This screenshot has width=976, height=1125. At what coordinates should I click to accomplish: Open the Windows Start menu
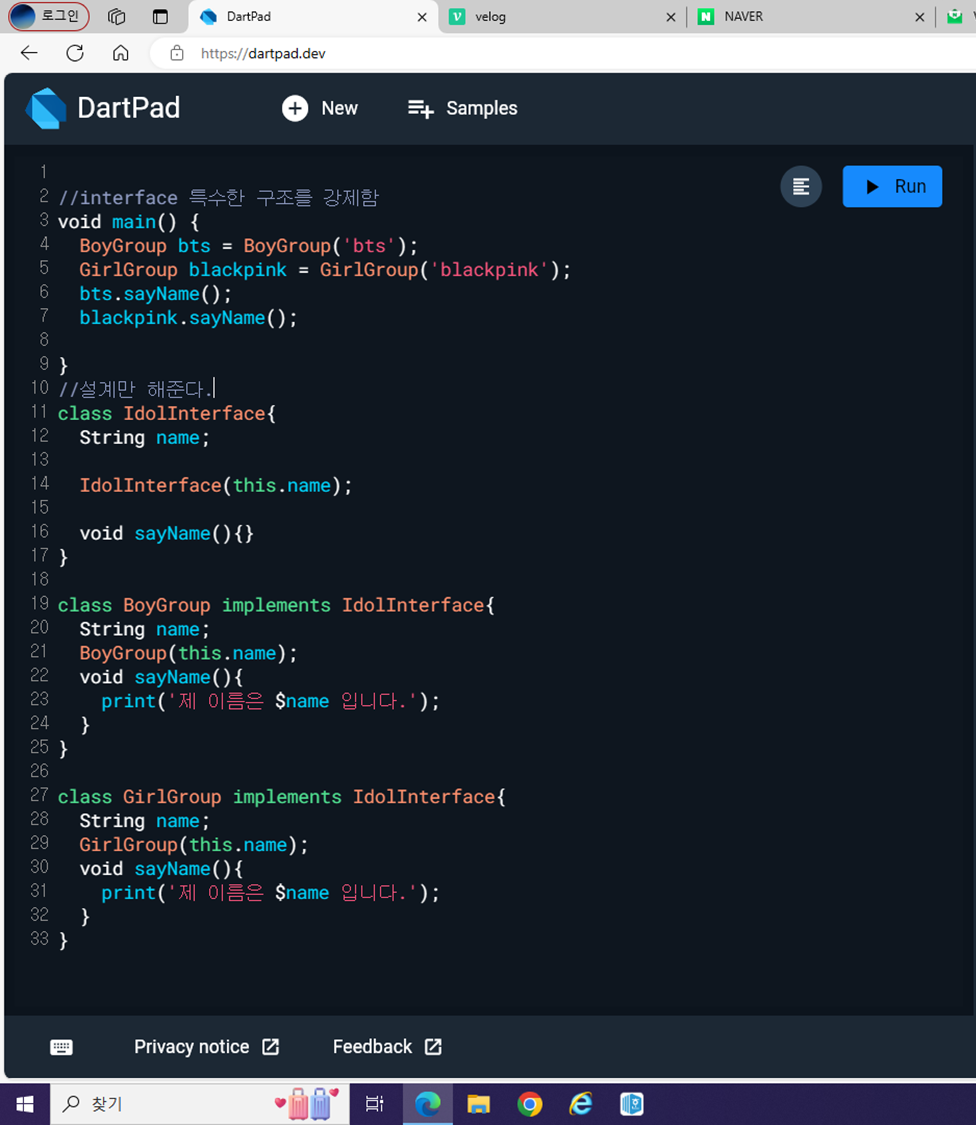(24, 1104)
